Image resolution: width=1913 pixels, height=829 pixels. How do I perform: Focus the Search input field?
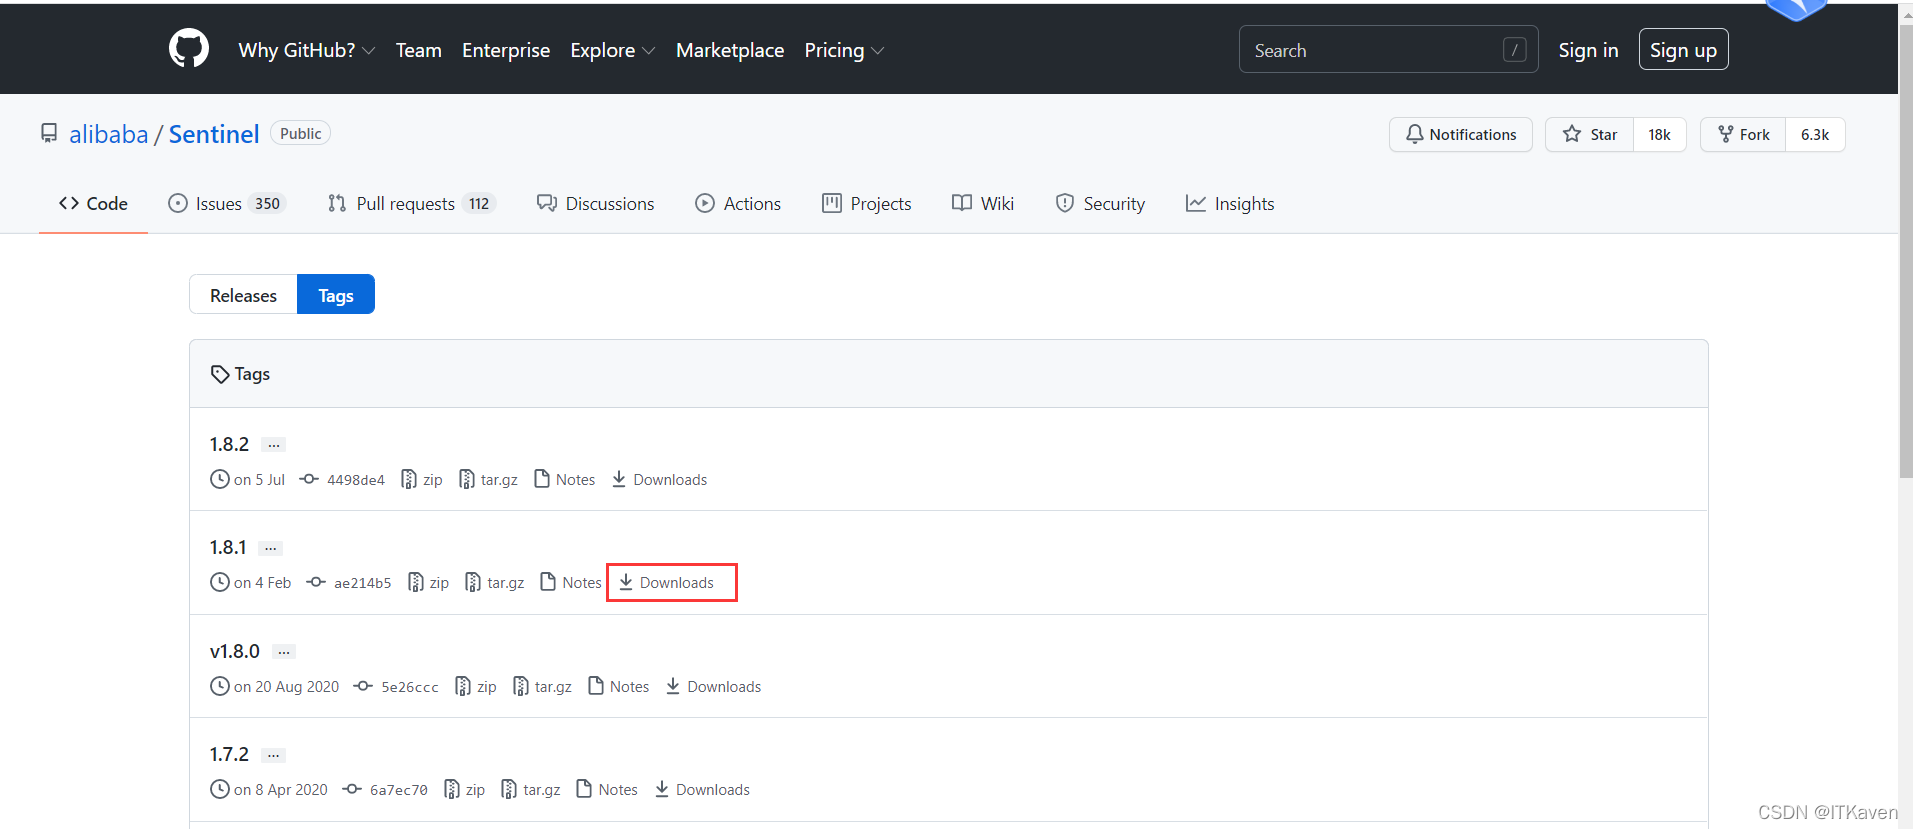[1388, 49]
